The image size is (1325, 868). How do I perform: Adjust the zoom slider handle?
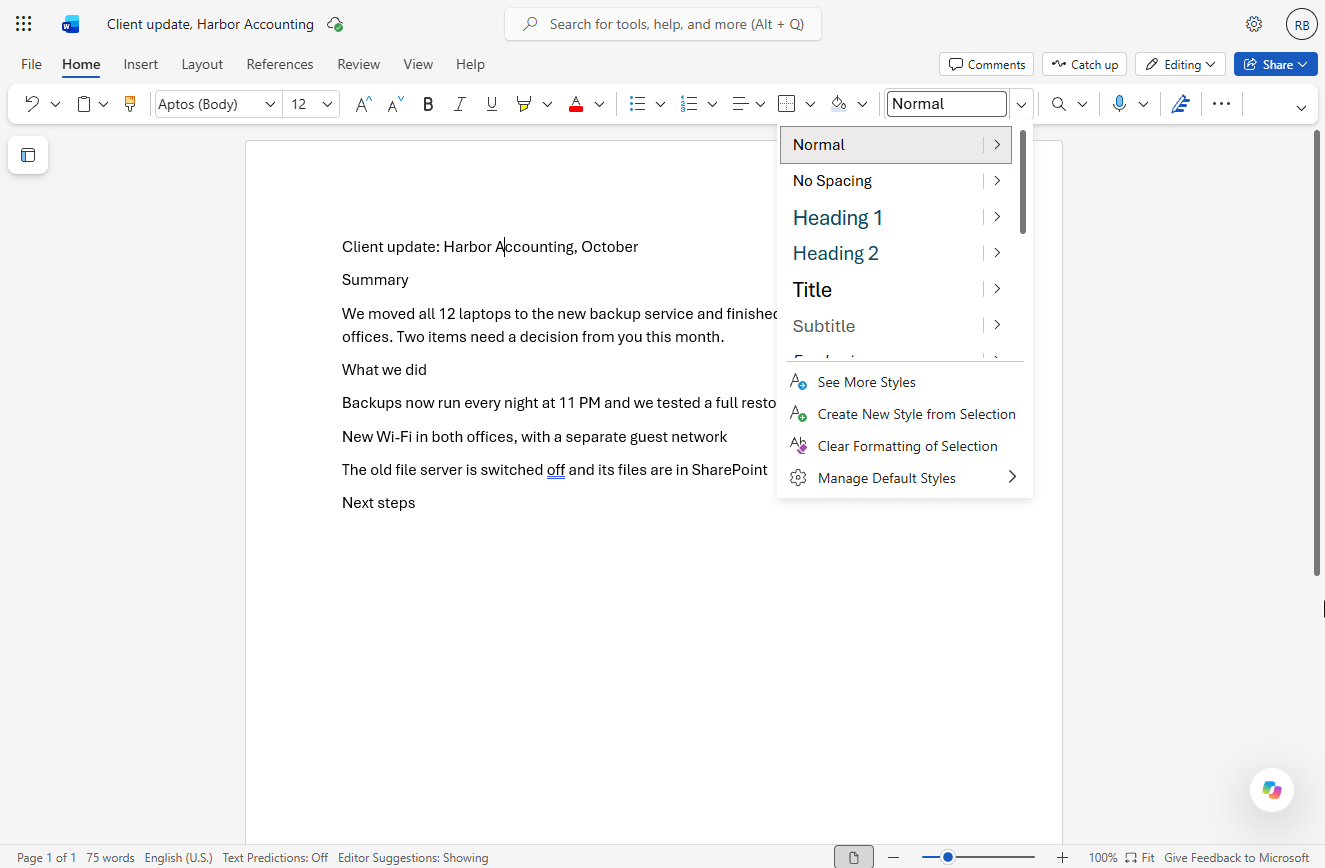coord(948,857)
